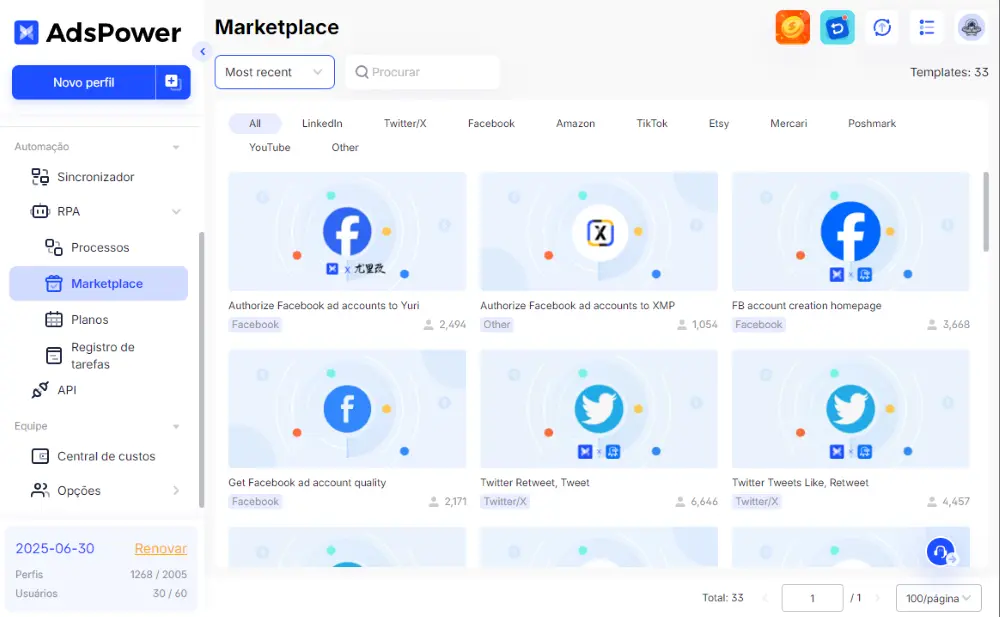Viewport: 1000px width, 617px height.
Task: Filter templates by Twitter/X tab
Action: point(405,123)
